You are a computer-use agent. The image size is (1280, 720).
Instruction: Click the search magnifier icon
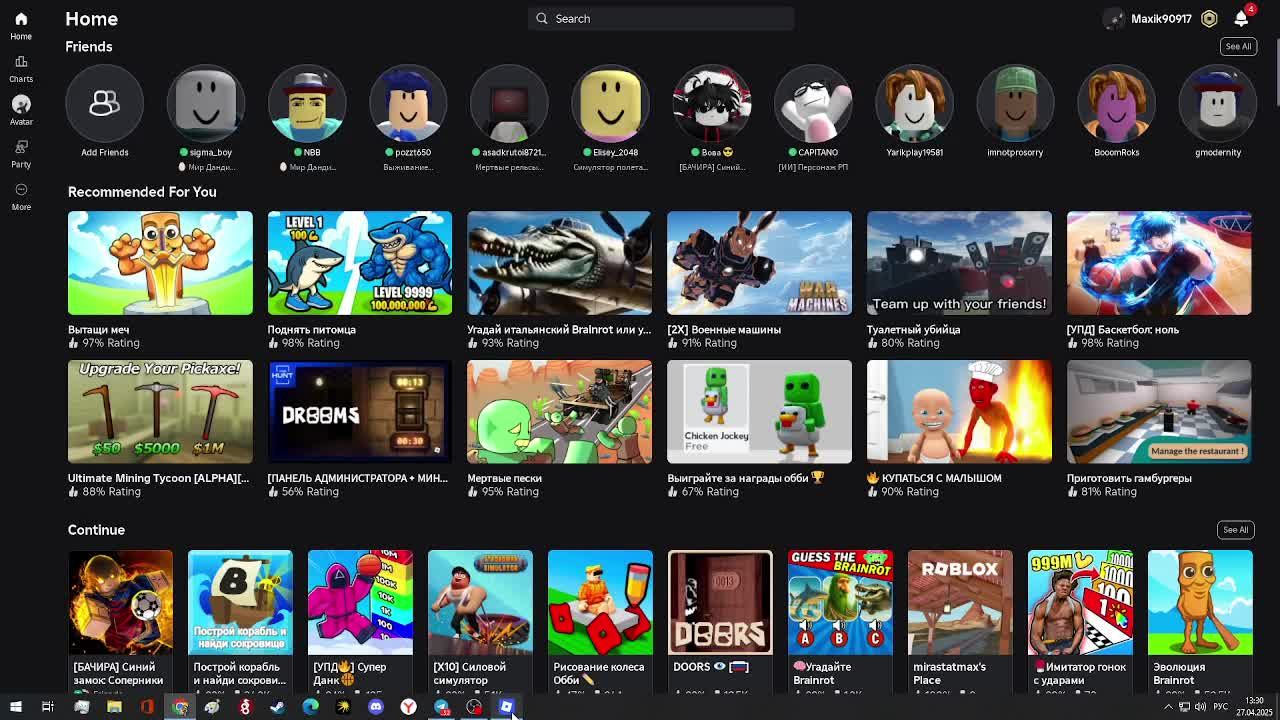point(542,18)
